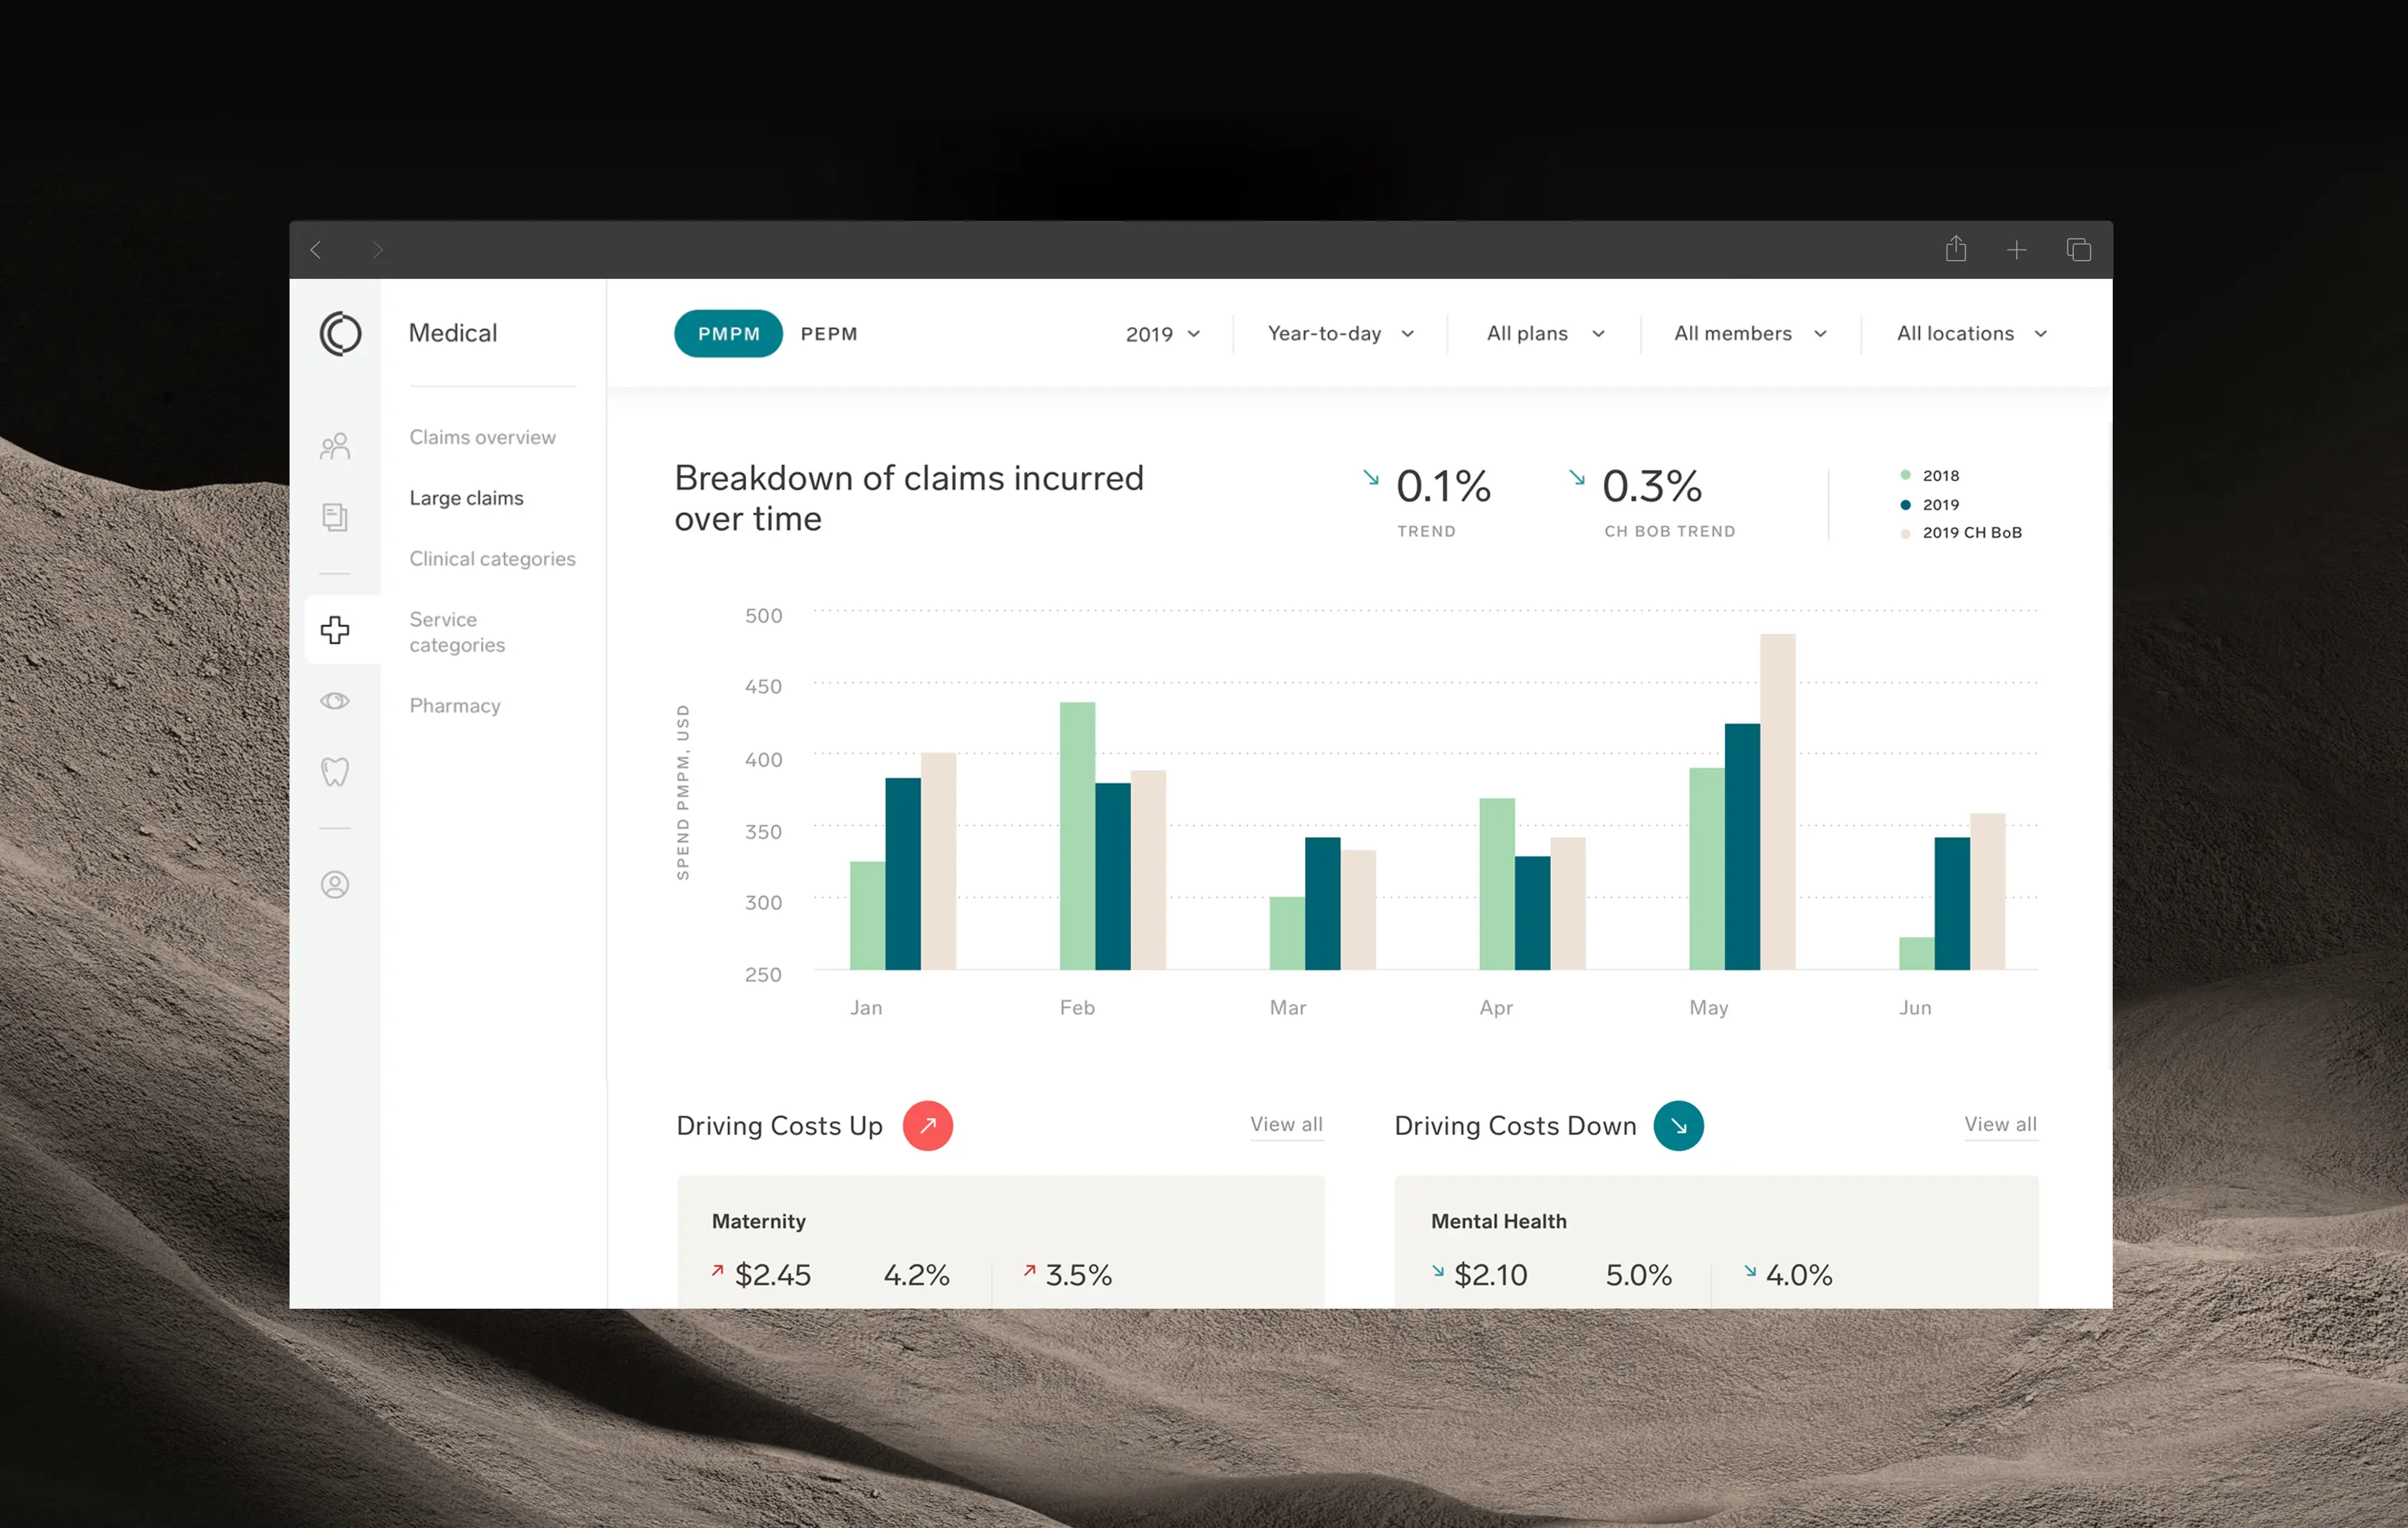Expand the 2019 year dropdown
Screen dimensions: 2408x1528
coord(1163,334)
